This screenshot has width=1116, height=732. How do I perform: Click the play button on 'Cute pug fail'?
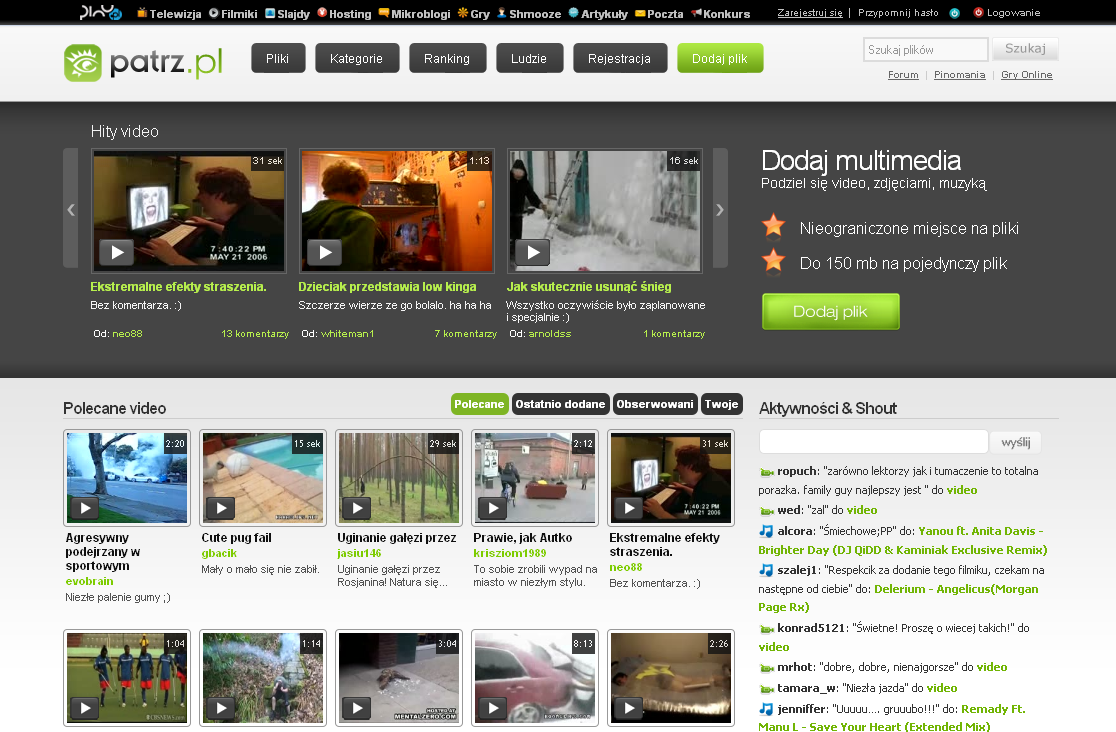[x=219, y=508]
